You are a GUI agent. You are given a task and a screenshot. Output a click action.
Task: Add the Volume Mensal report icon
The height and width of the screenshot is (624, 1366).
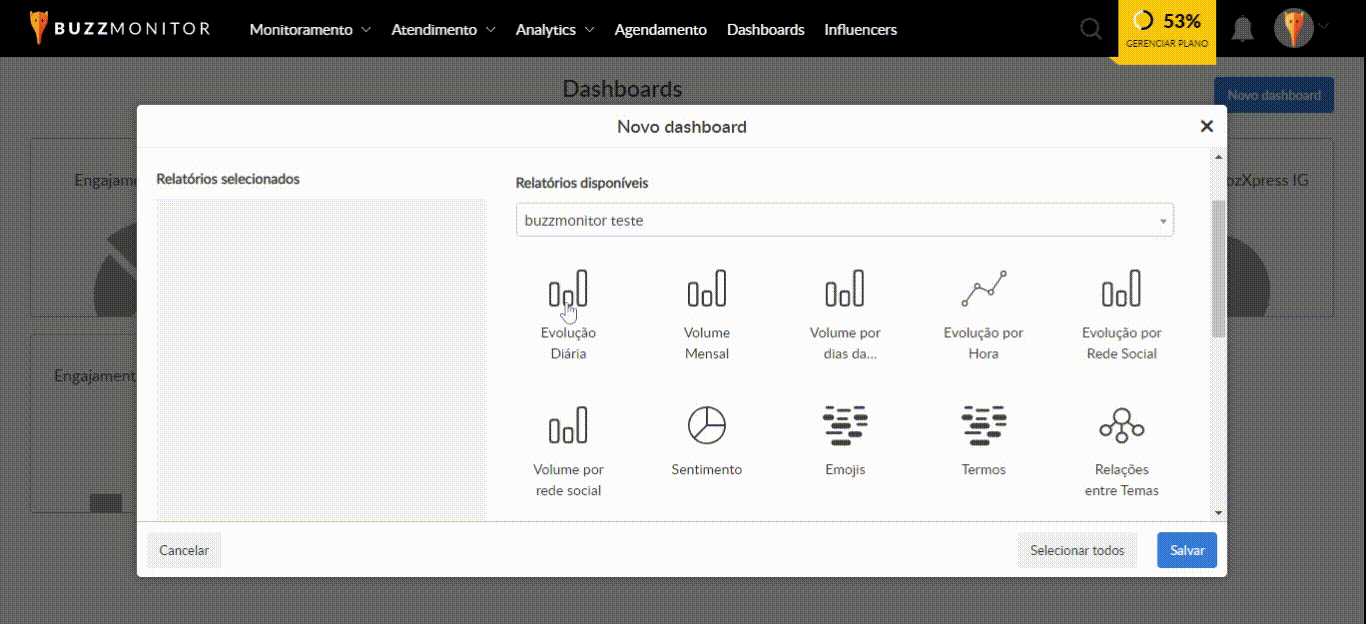(x=706, y=290)
